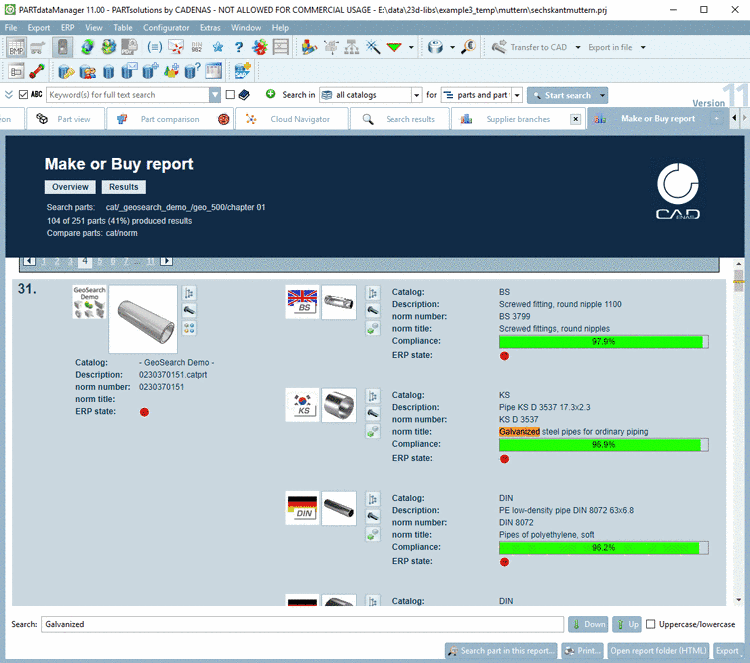
Task: Open the Start search arrow dropdown
Action: click(x=602, y=95)
